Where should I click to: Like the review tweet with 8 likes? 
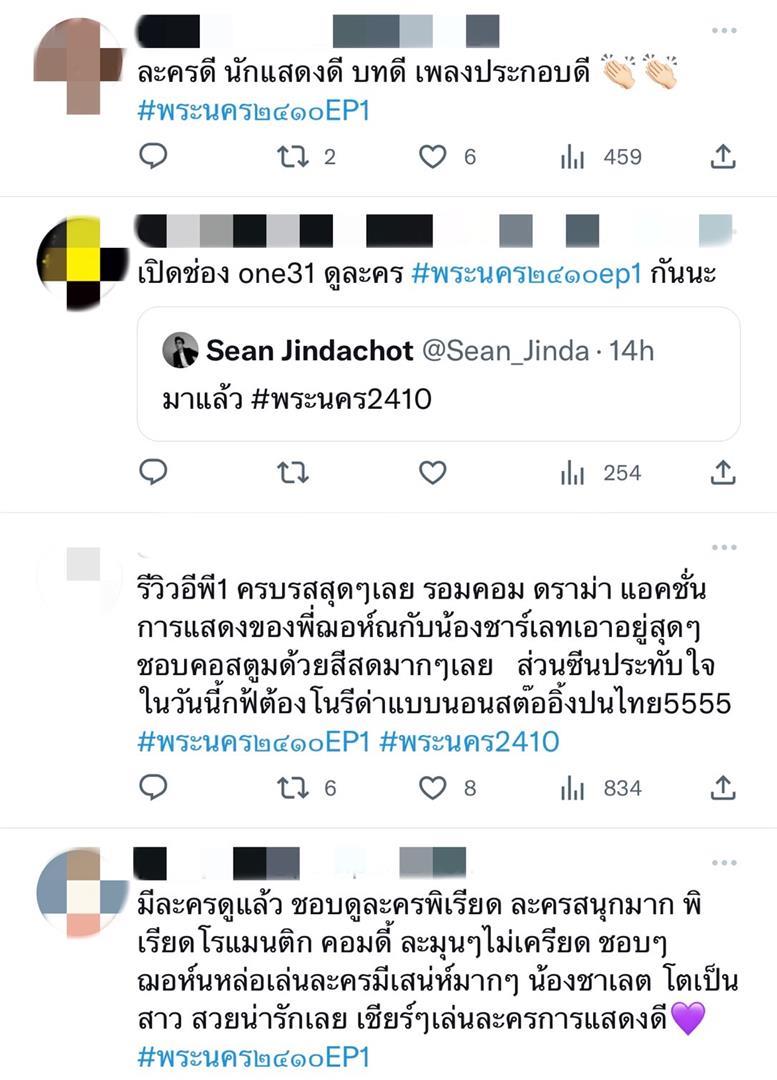click(x=433, y=788)
